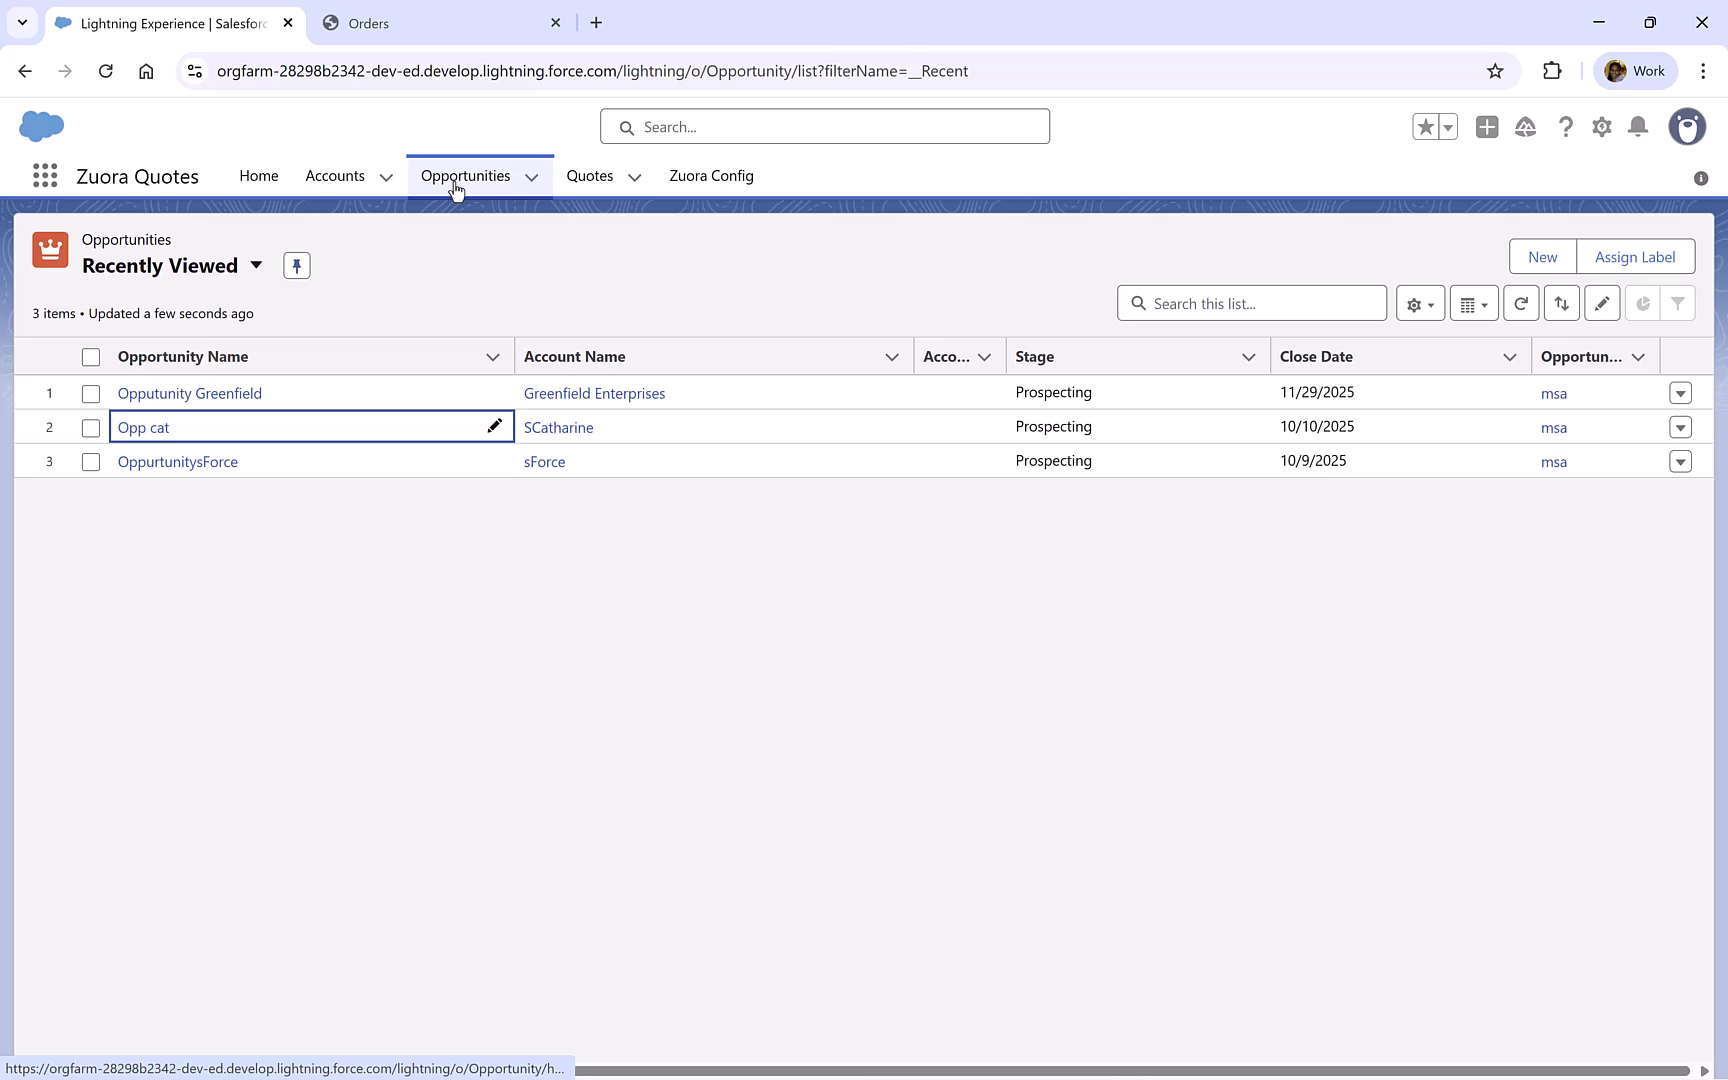Screen dimensions: 1728x1080
Task: Open the Greenfield Enterprises account link
Action: tap(594, 393)
